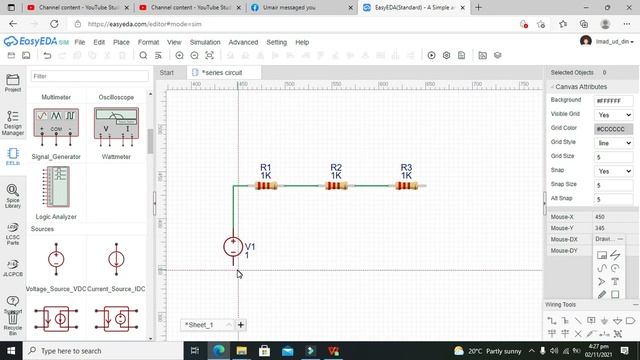Select the Net Port tool in Wiring Tools
Image resolution: width=640 pixels, height=360 pixels.
631,321
